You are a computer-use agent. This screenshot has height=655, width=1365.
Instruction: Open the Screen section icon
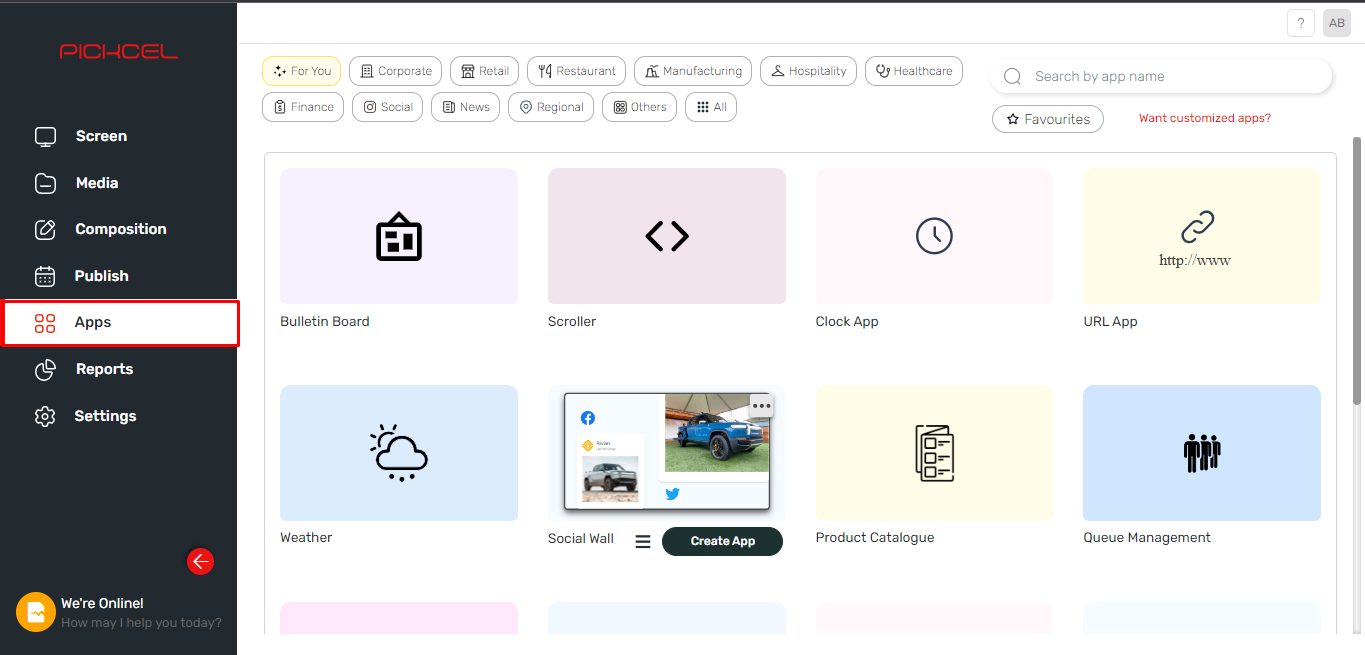pos(45,137)
